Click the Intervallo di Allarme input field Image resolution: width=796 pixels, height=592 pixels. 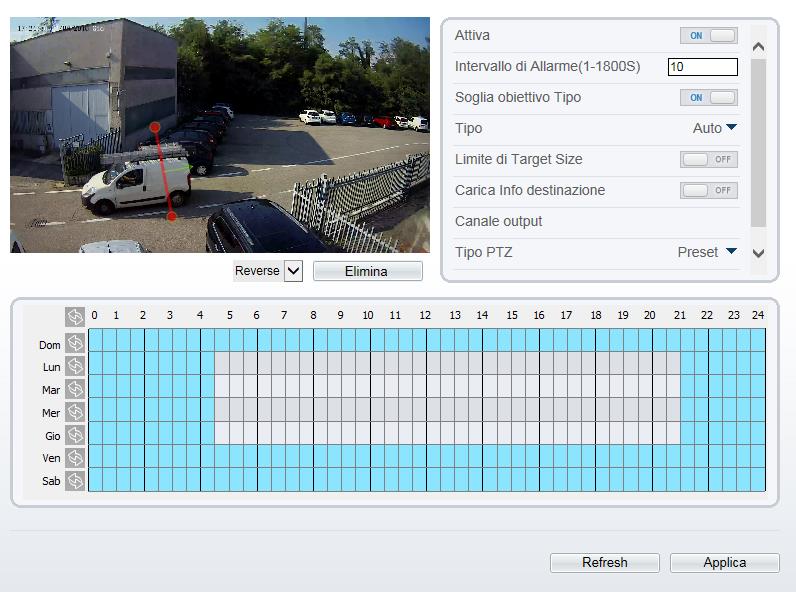[x=702, y=67]
